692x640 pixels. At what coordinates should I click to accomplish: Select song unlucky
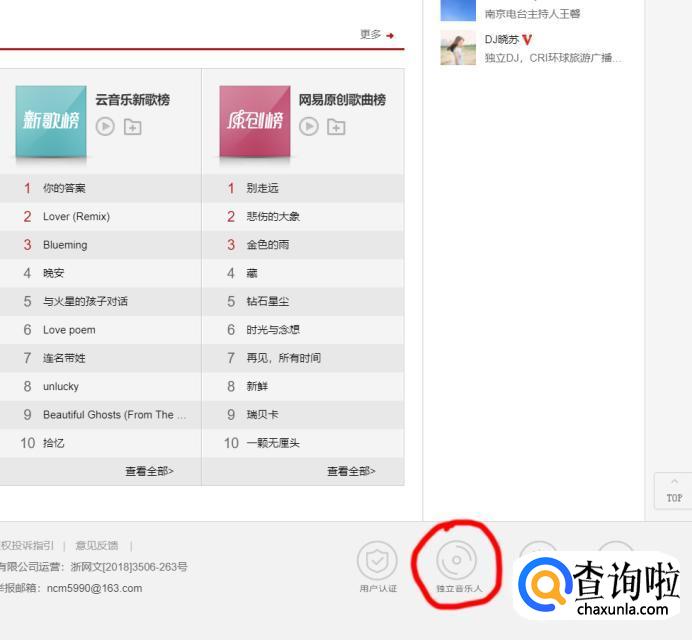click(61, 386)
